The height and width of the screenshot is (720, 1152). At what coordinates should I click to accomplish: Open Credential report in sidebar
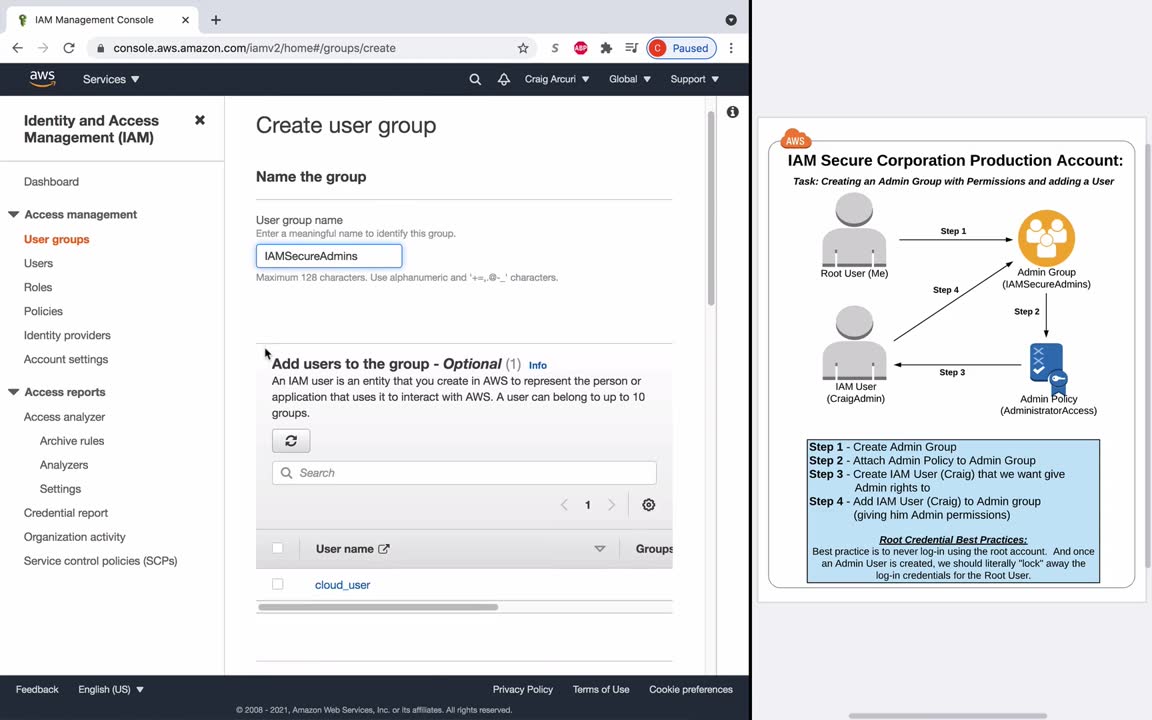coord(65,513)
